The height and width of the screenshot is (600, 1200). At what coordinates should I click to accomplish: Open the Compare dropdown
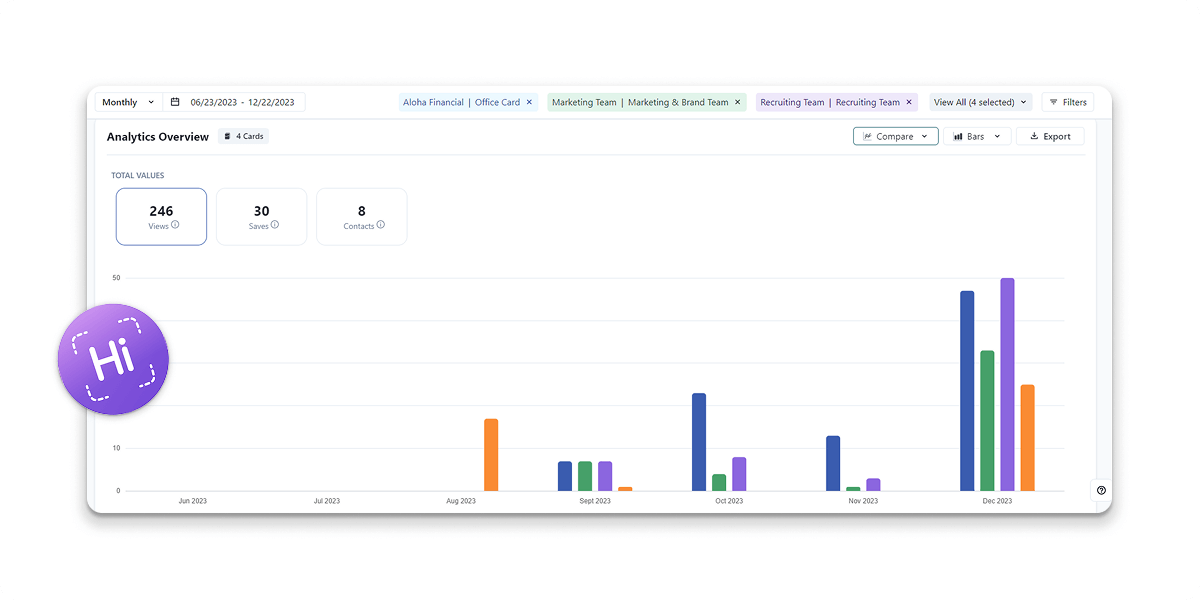(895, 136)
